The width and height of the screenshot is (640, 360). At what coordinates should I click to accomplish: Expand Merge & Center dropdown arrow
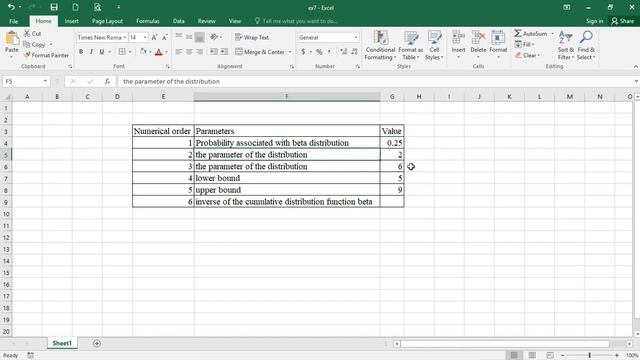(290, 52)
